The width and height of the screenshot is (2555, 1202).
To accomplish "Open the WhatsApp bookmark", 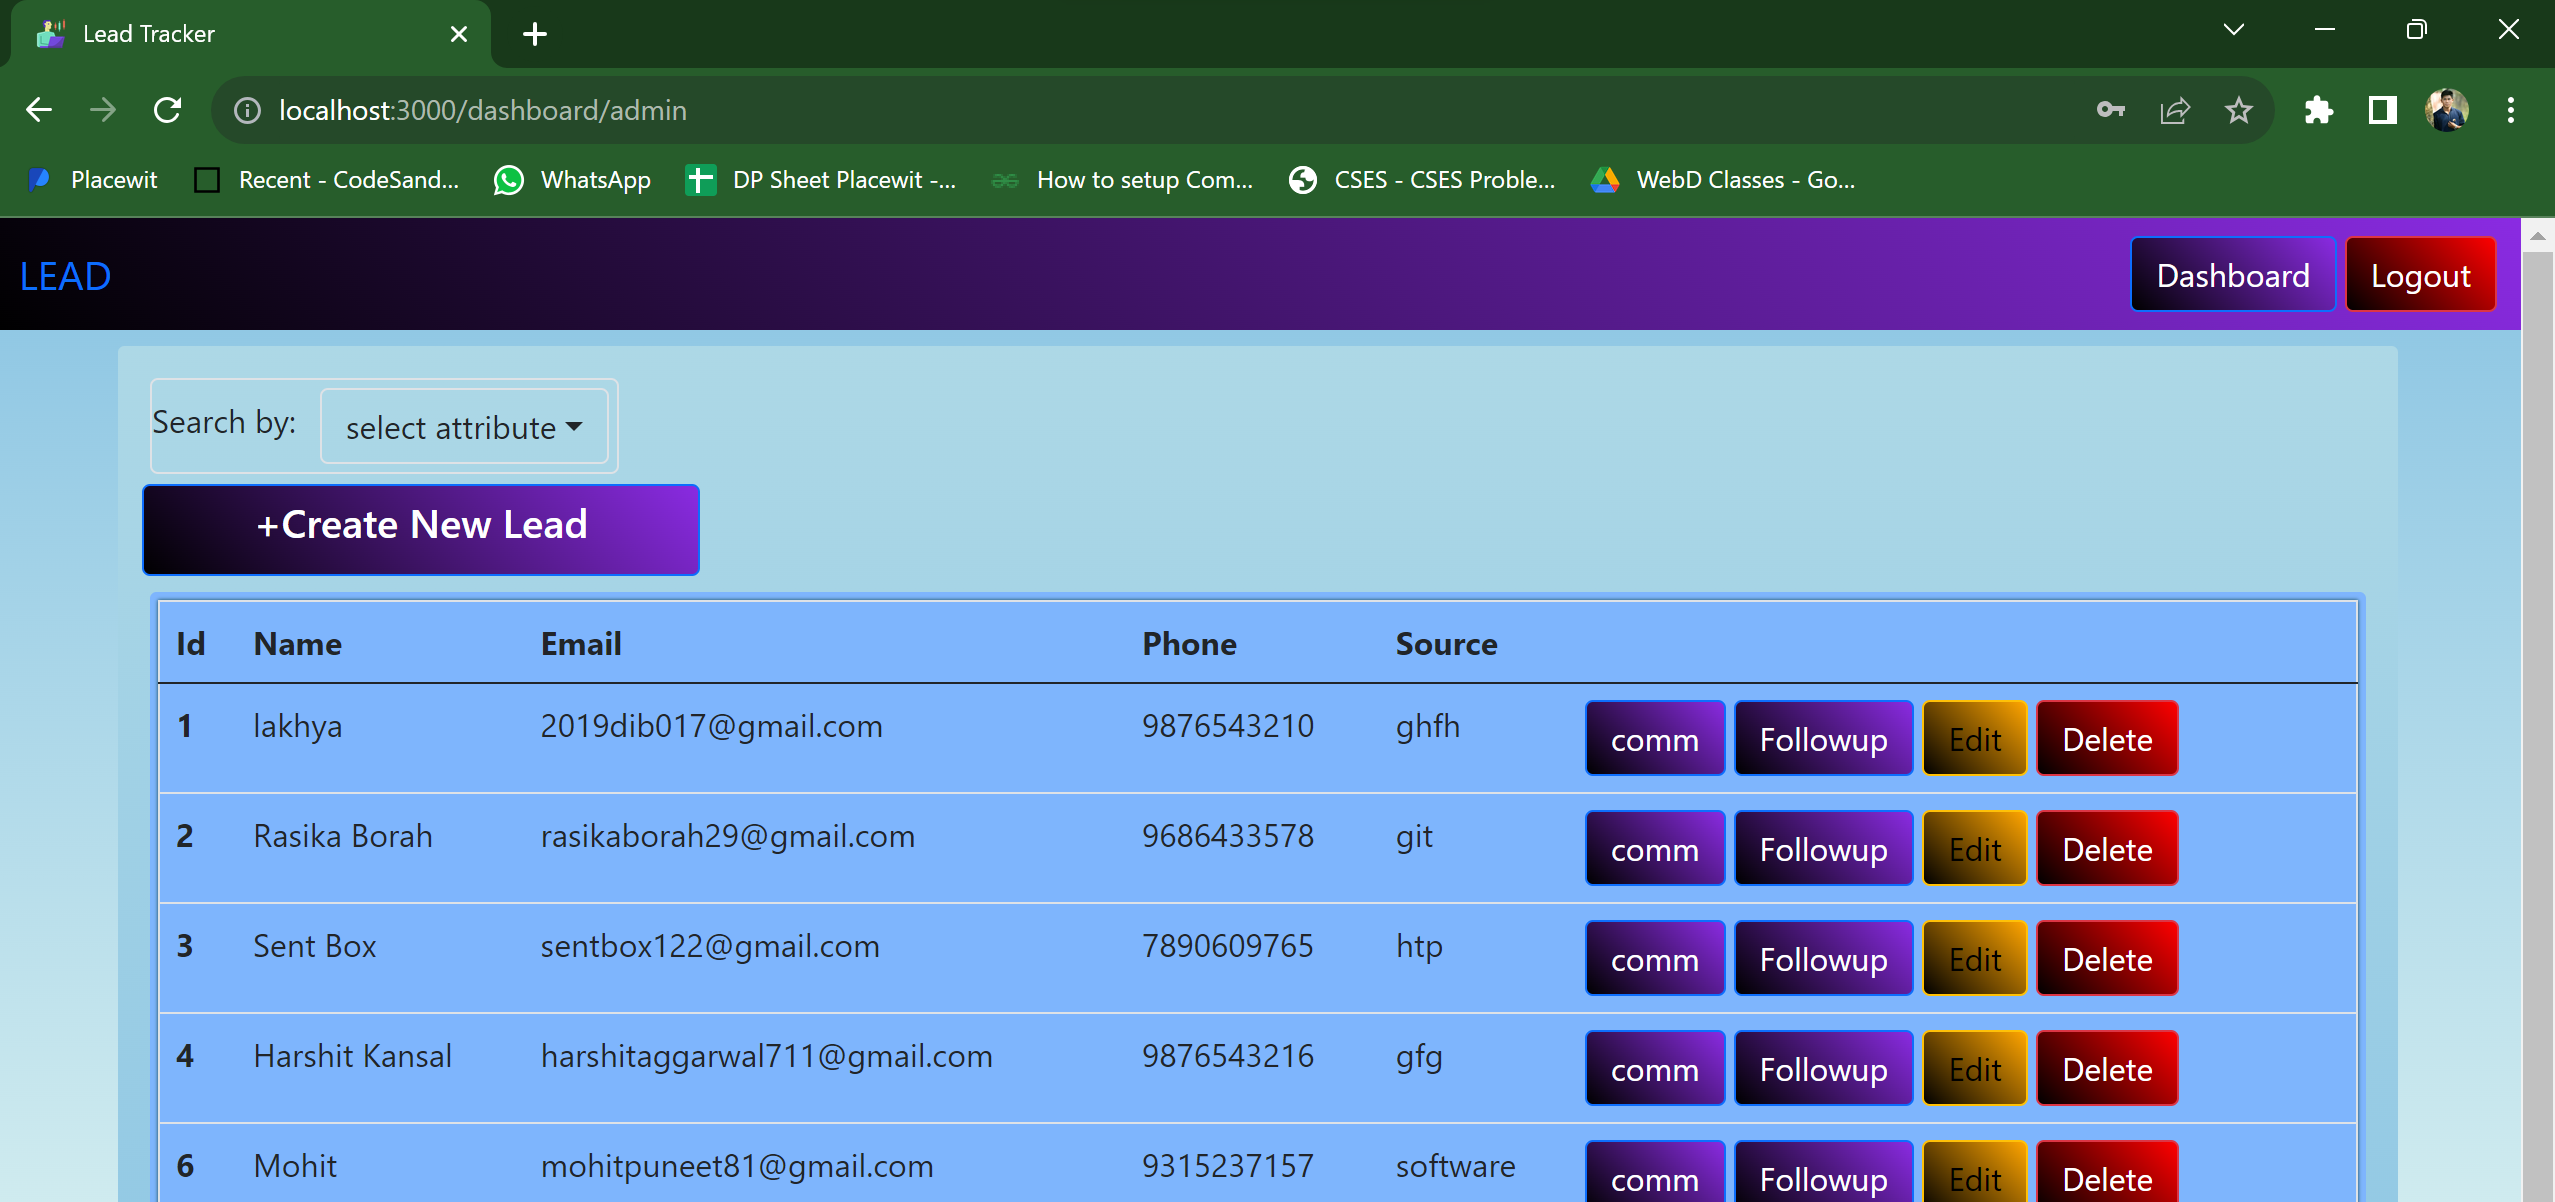I will 572,180.
